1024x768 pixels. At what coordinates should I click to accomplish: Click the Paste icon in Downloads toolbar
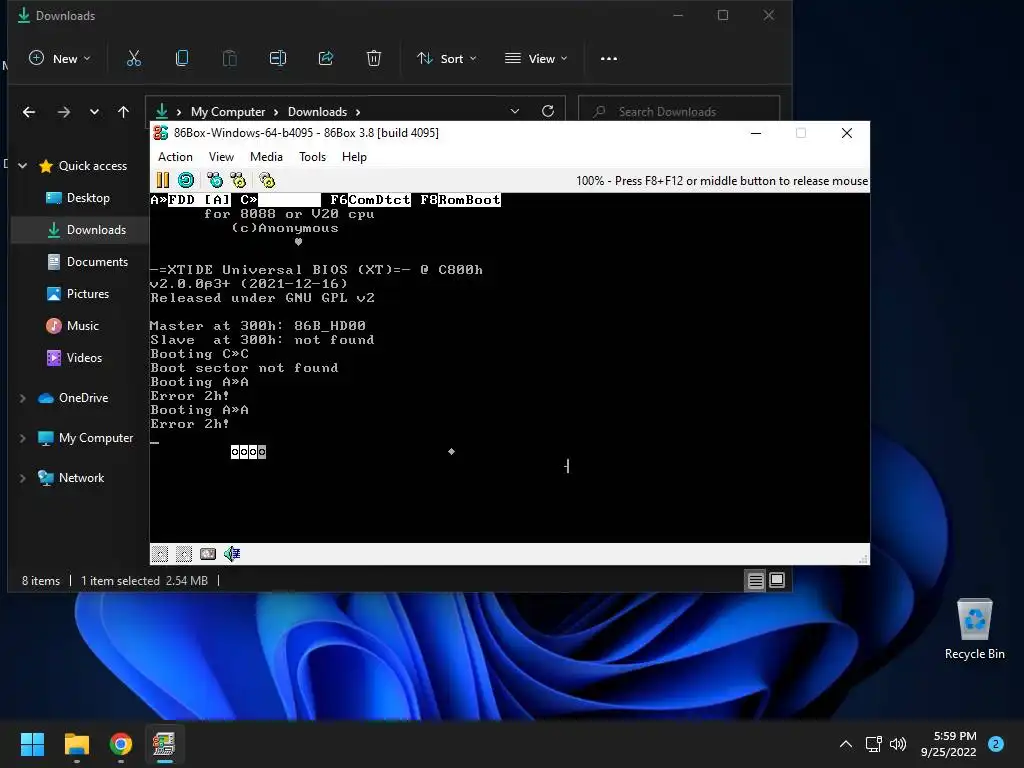click(230, 59)
